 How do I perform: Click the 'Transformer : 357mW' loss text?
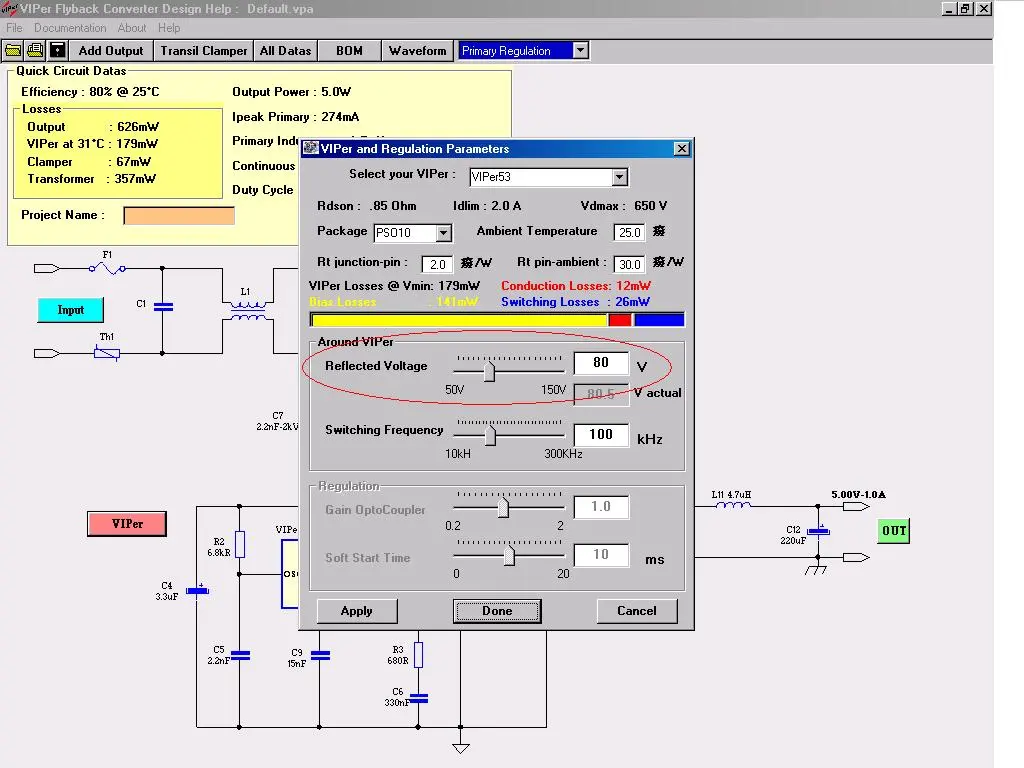[x=91, y=179]
